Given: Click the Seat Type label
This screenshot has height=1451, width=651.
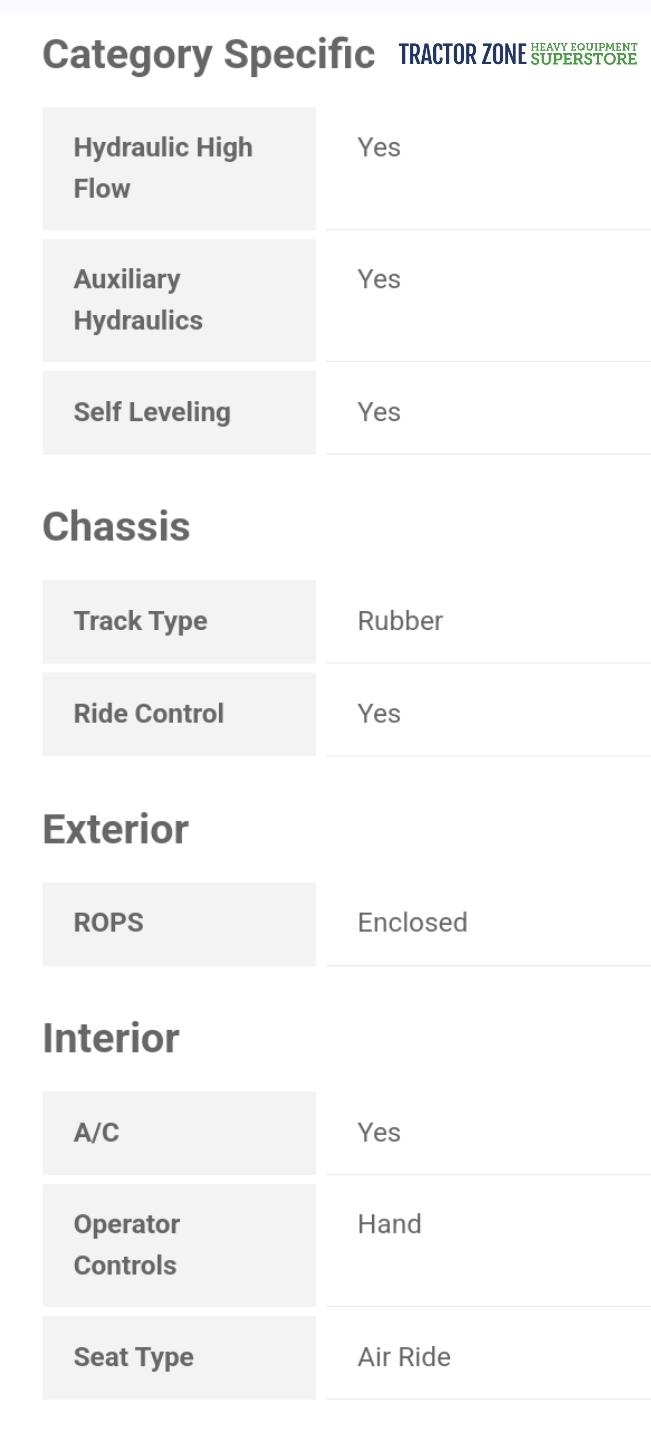Looking at the screenshot, I should pyautogui.click(x=133, y=1358).
